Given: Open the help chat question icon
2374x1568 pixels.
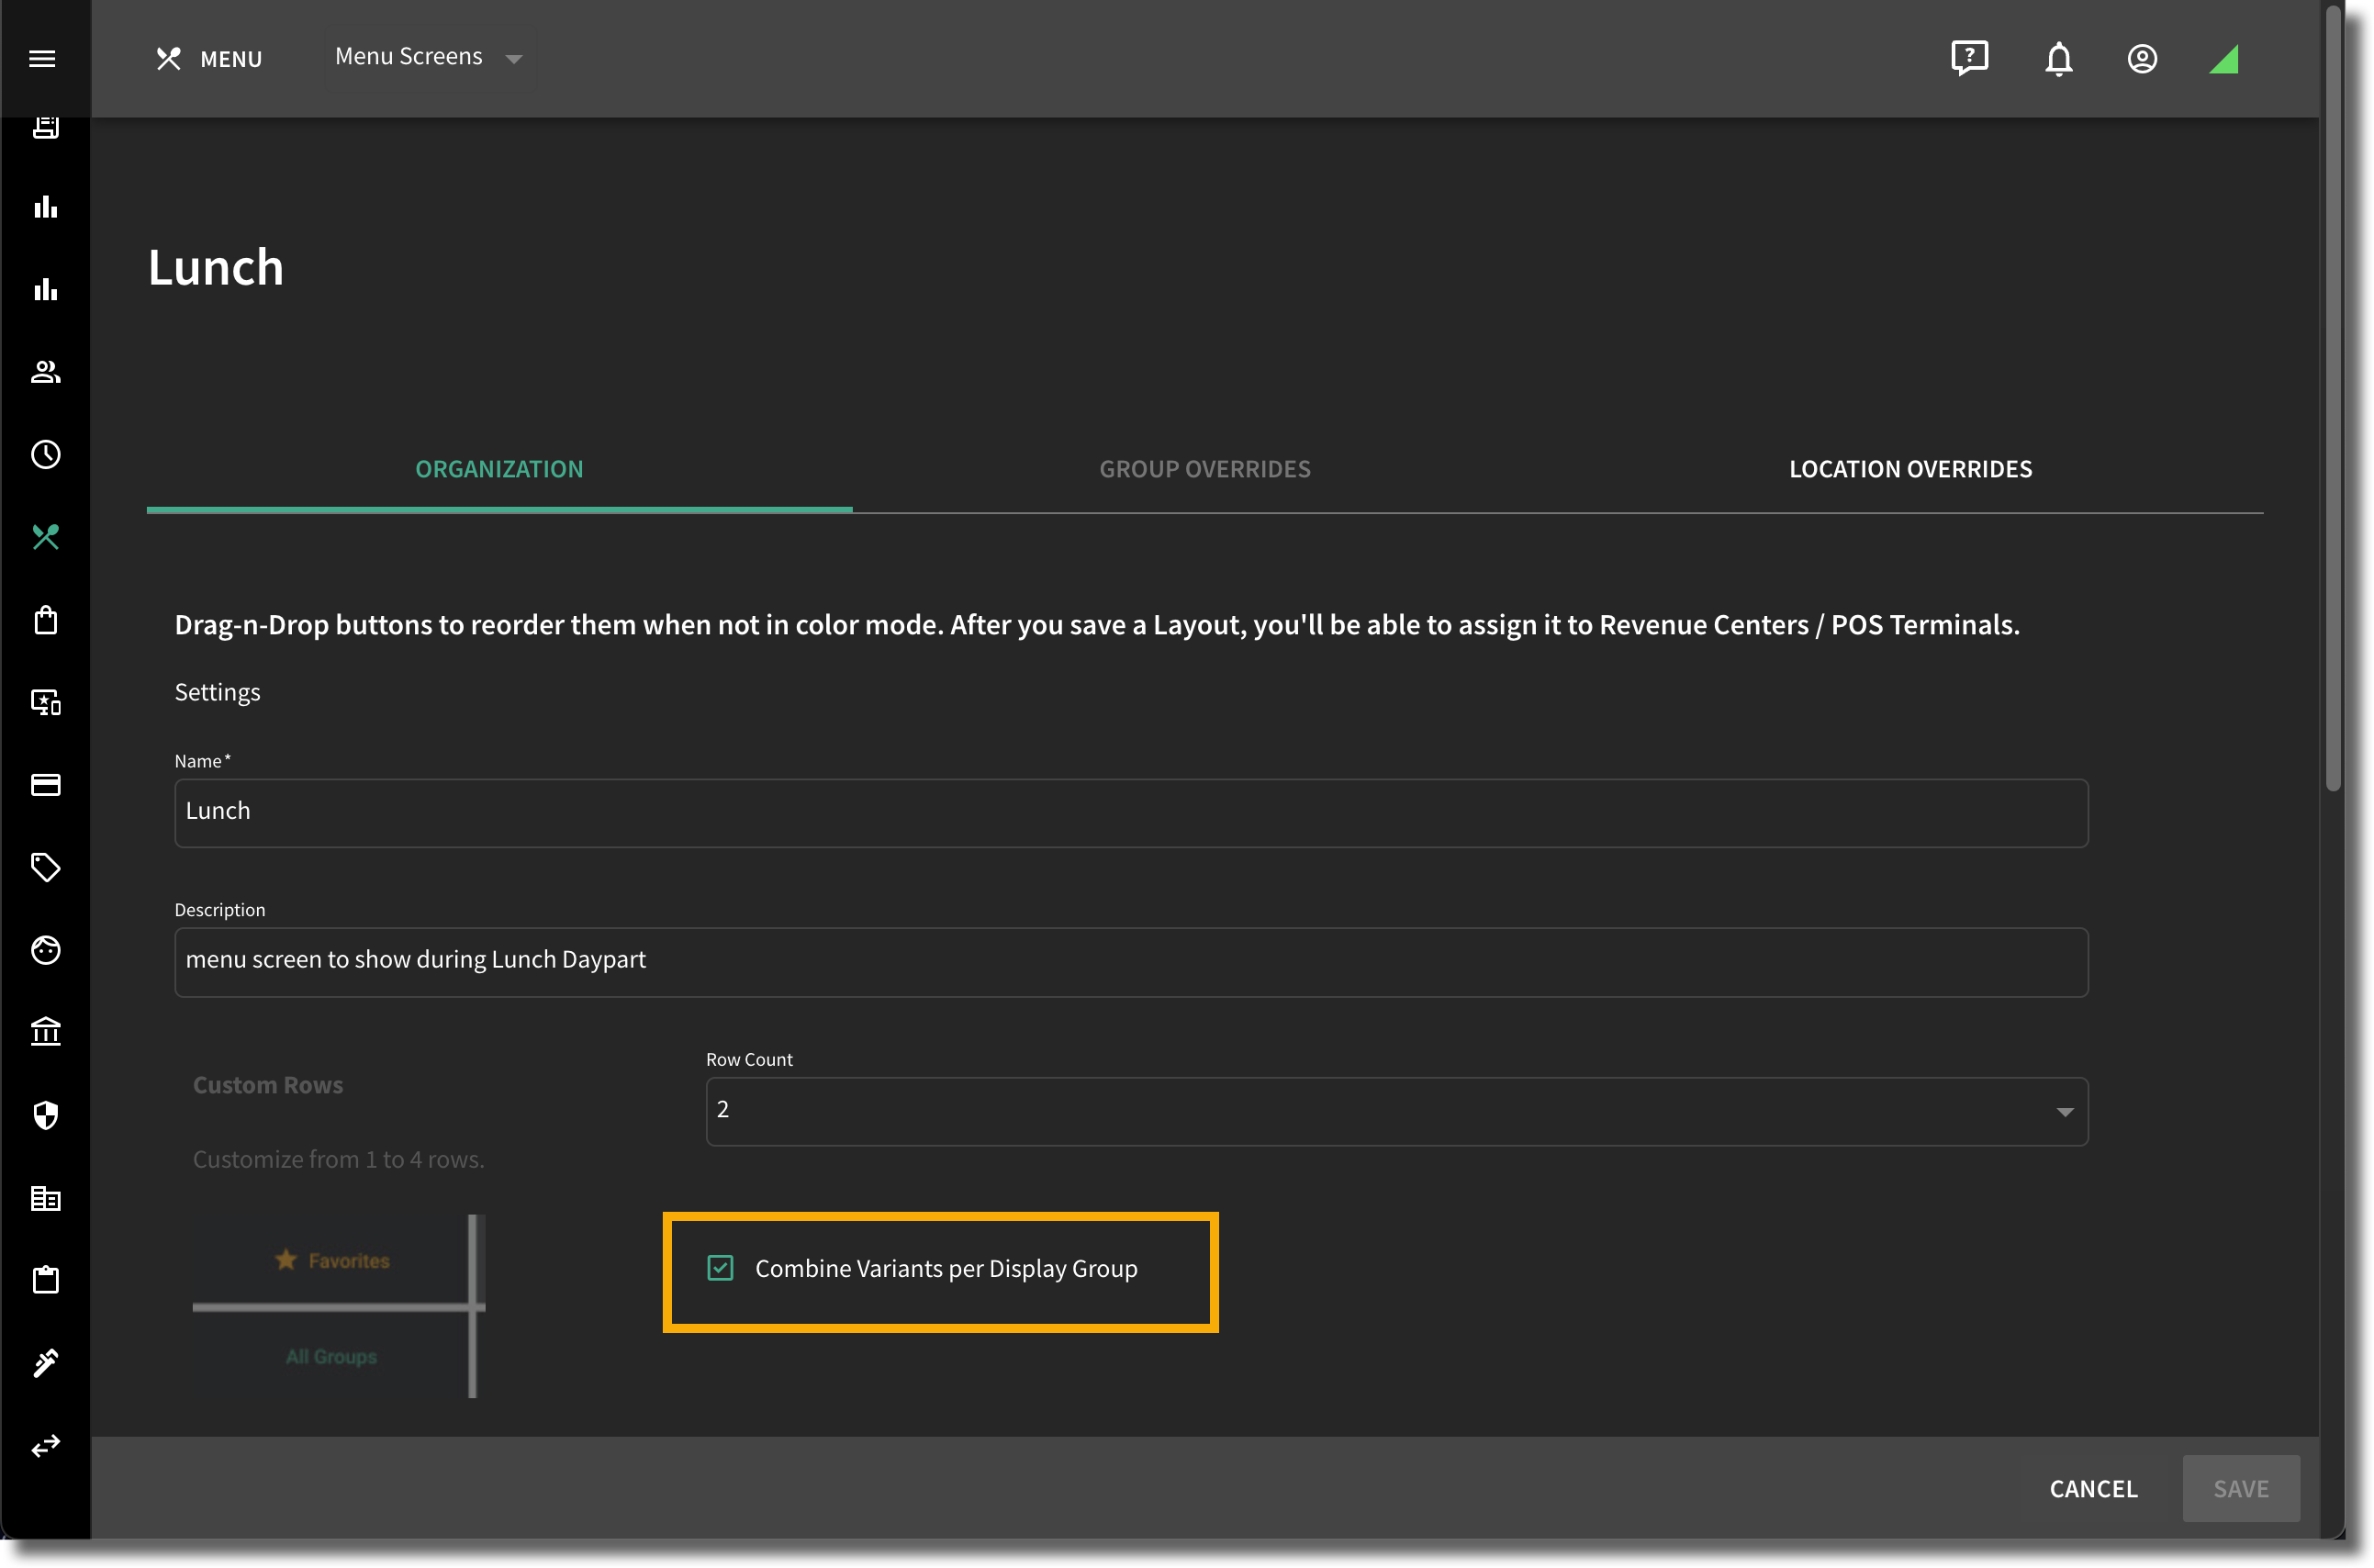Looking at the screenshot, I should point(1969,58).
